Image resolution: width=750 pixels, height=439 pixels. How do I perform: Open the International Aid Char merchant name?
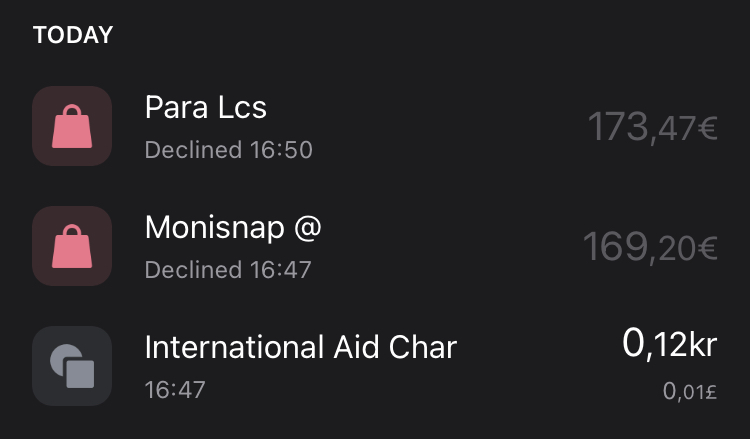pyautogui.click(x=300, y=347)
